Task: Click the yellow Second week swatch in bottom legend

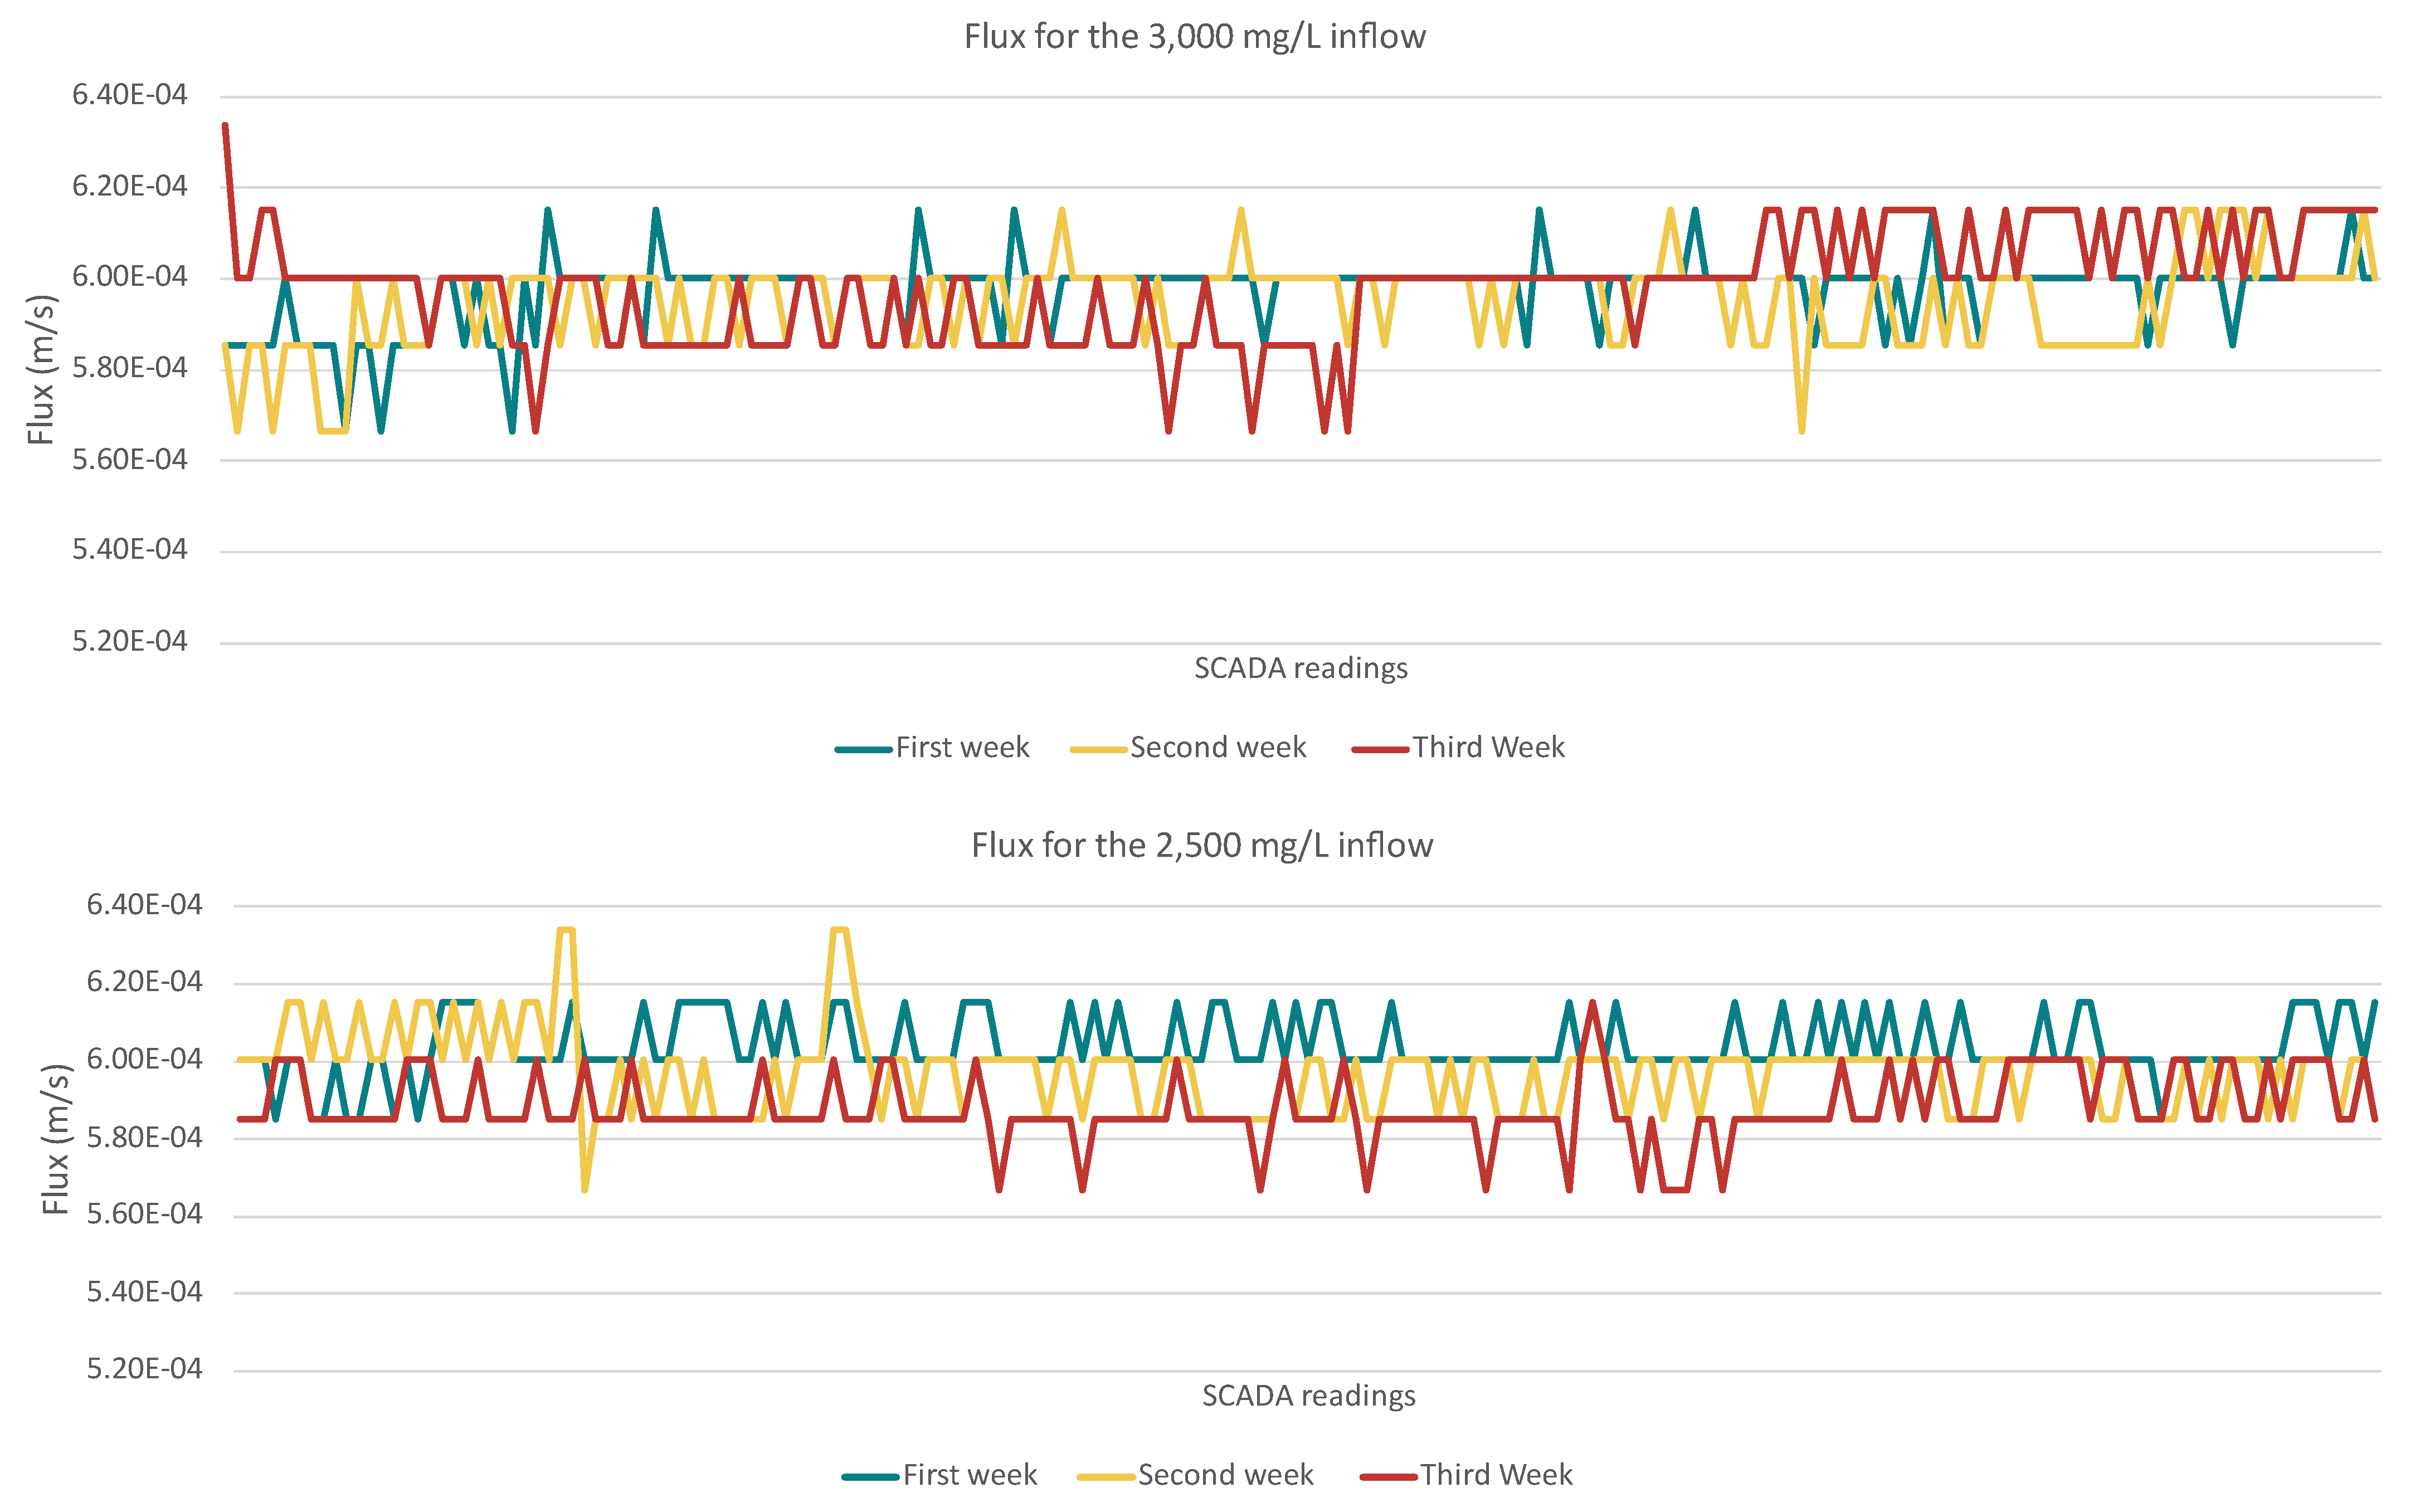Action: pos(1106,1476)
